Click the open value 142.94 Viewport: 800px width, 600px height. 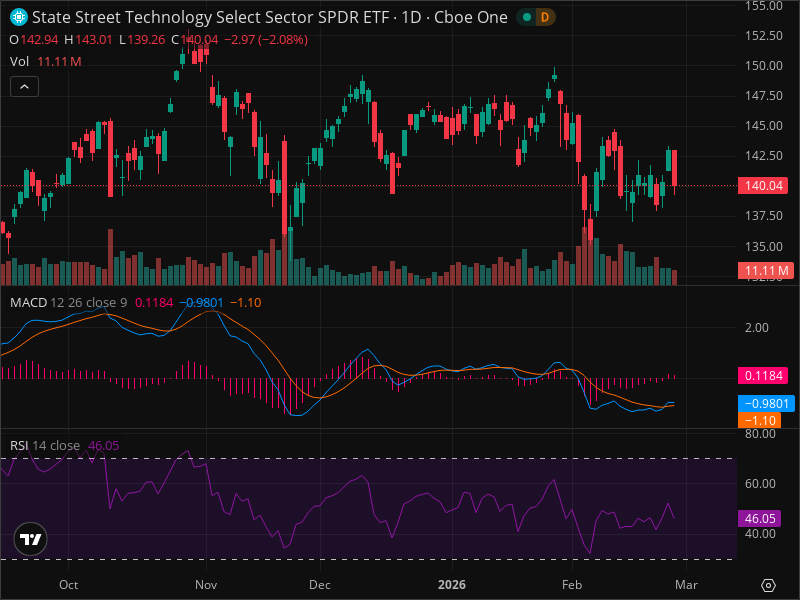click(39, 40)
